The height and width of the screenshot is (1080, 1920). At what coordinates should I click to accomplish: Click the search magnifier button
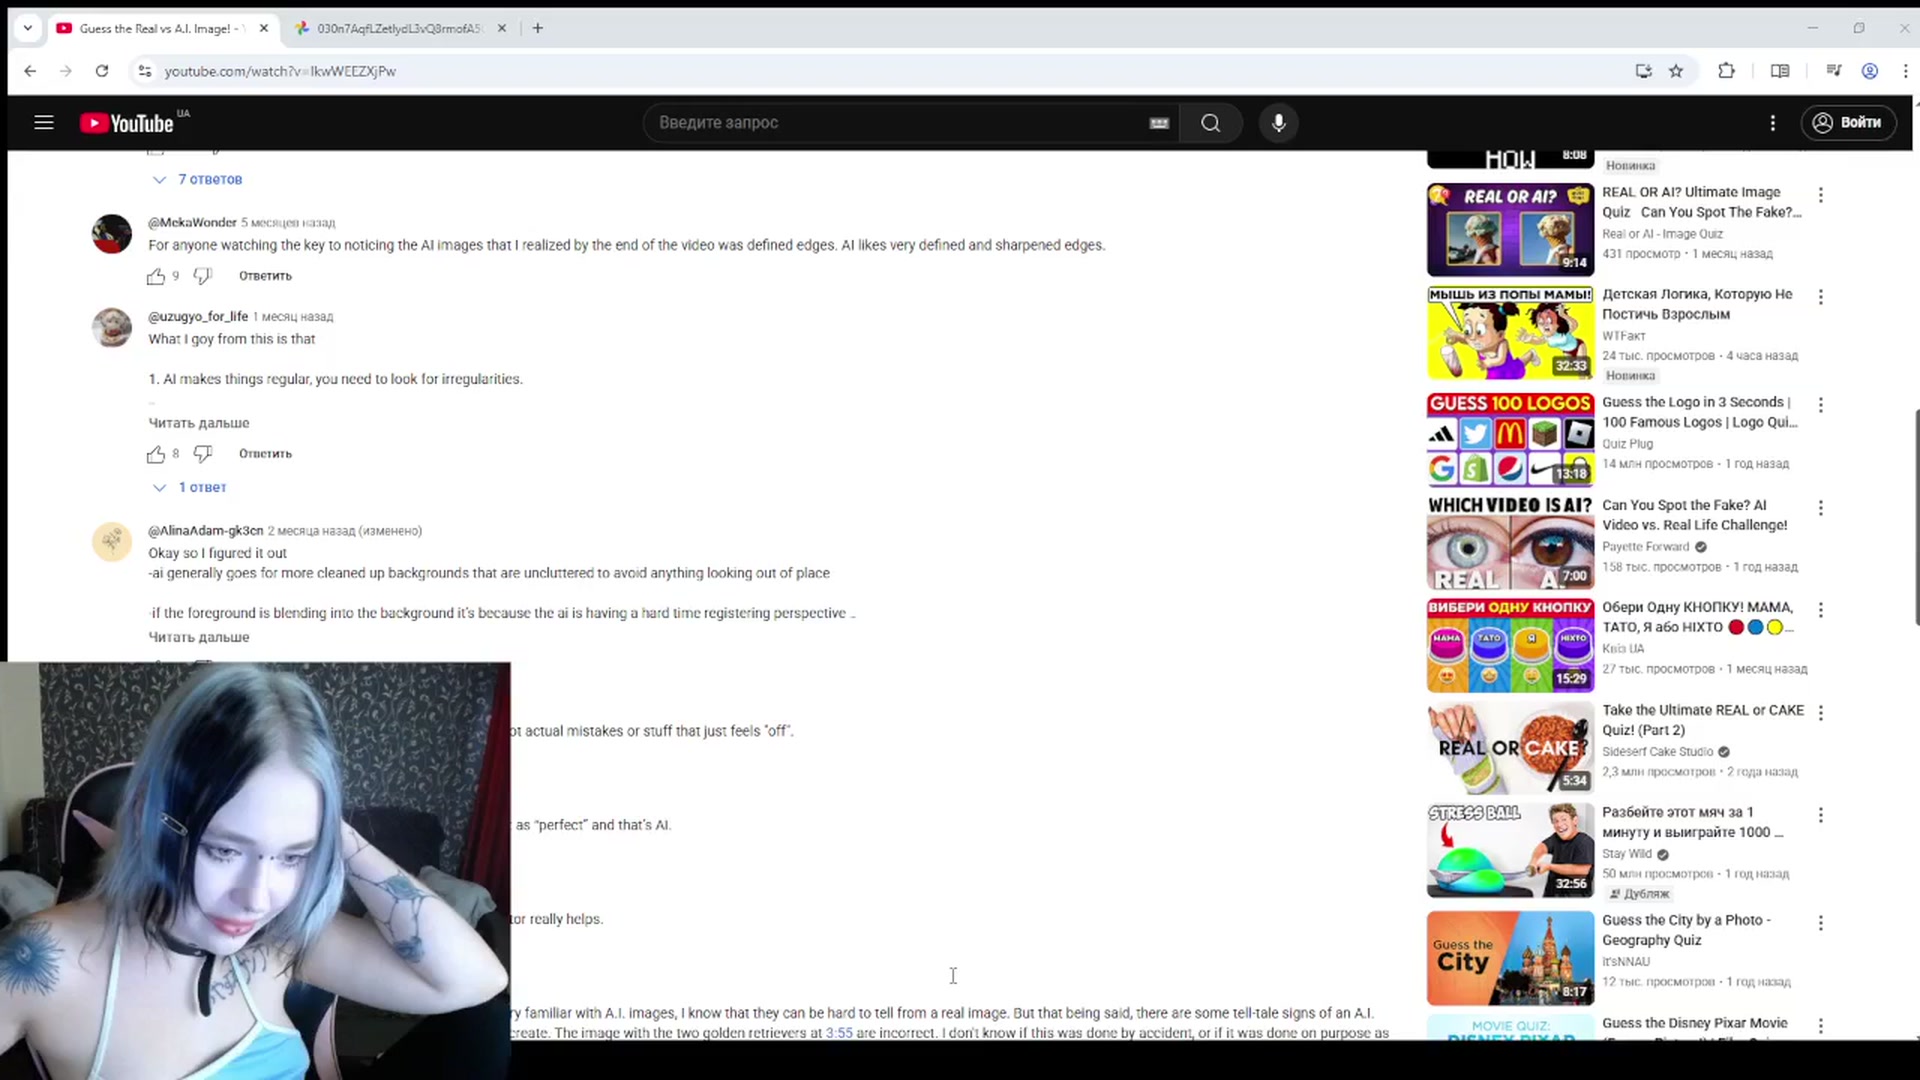pyautogui.click(x=1211, y=122)
